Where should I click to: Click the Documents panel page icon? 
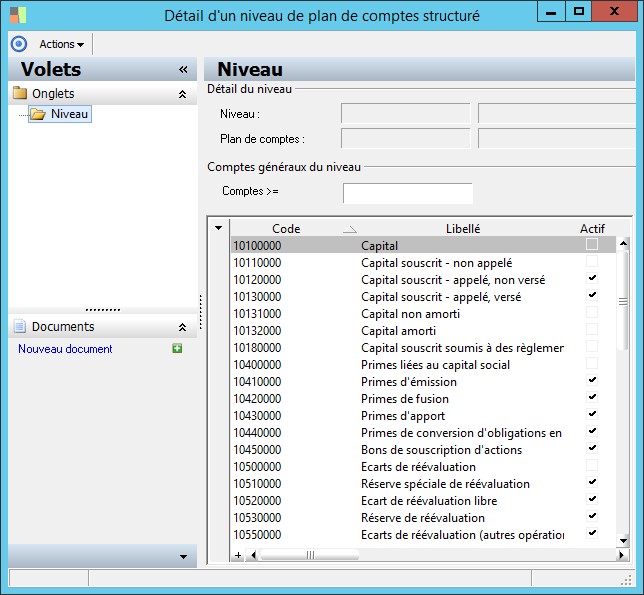(x=19, y=327)
